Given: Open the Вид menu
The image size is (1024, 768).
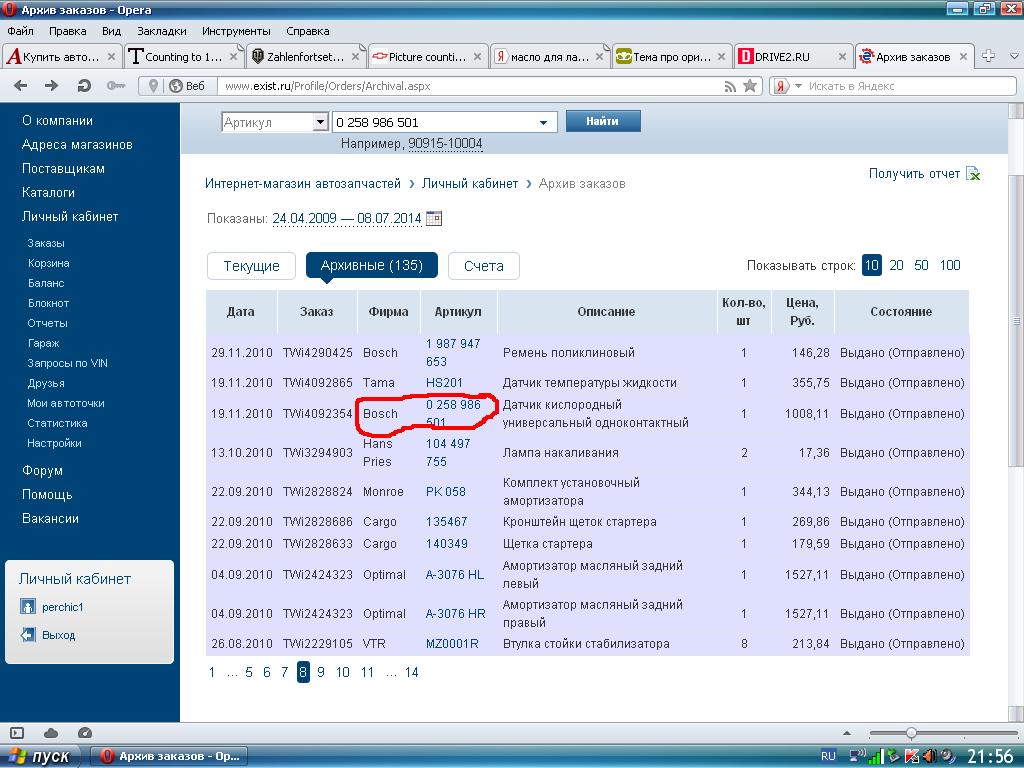Looking at the screenshot, I should tap(111, 31).
